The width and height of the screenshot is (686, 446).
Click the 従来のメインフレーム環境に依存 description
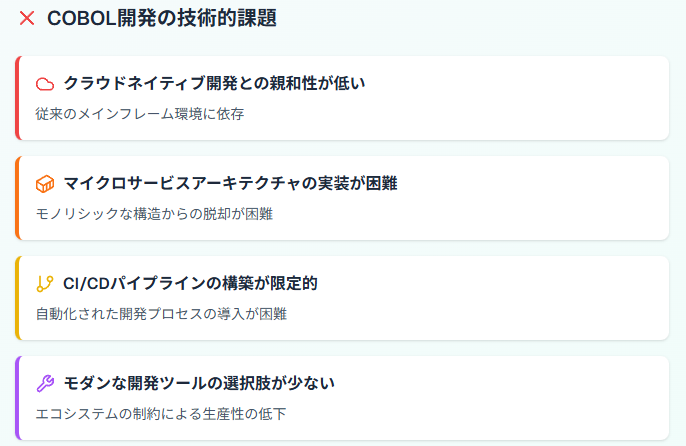(x=140, y=114)
